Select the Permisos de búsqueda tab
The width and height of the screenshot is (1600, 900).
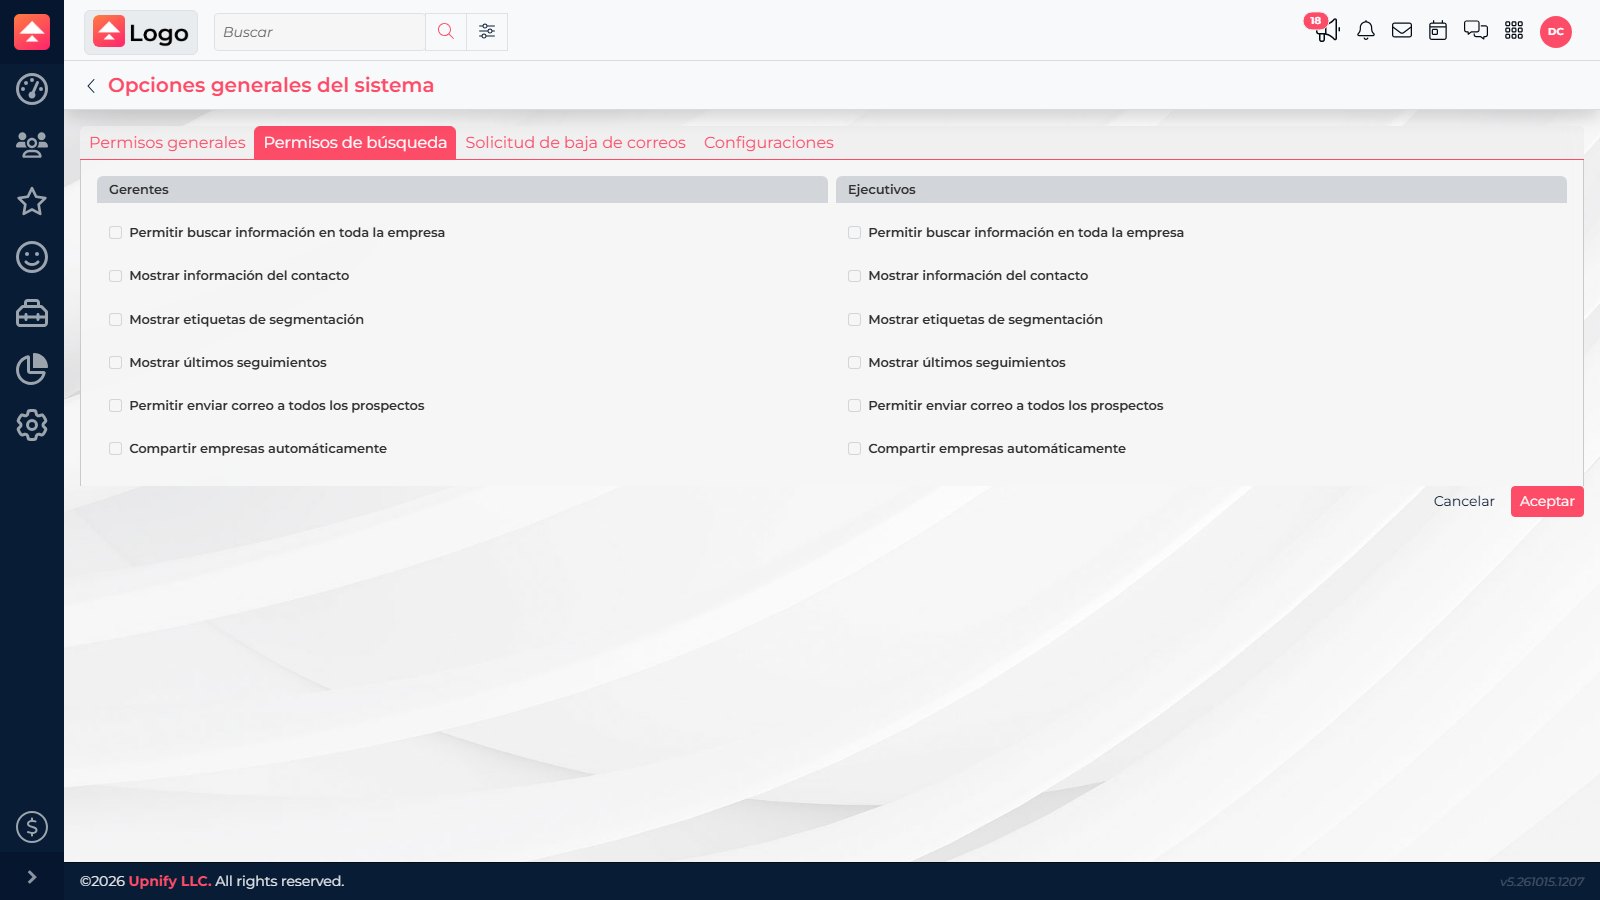click(x=355, y=142)
